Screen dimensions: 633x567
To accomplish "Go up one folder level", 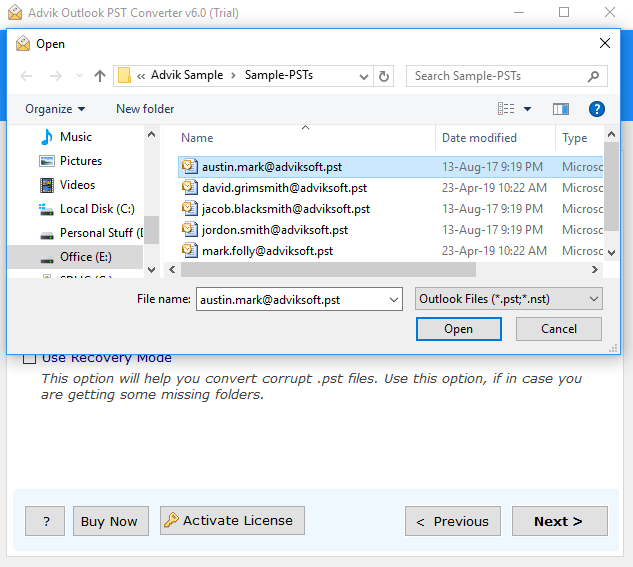I will click(100, 76).
